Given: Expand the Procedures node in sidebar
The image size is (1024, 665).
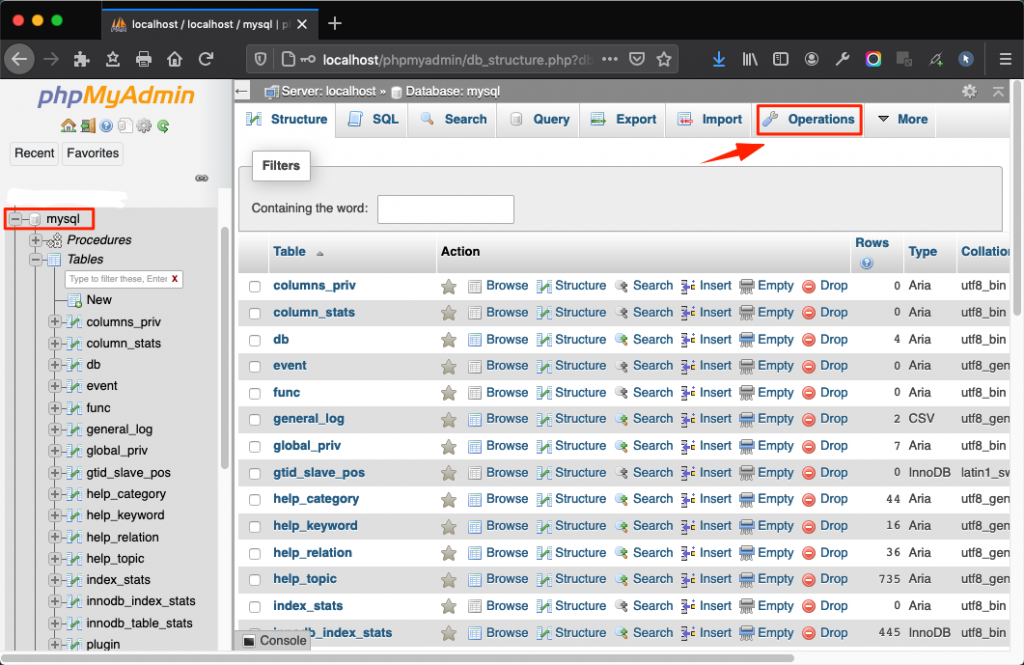Looking at the screenshot, I should click(x=35, y=240).
